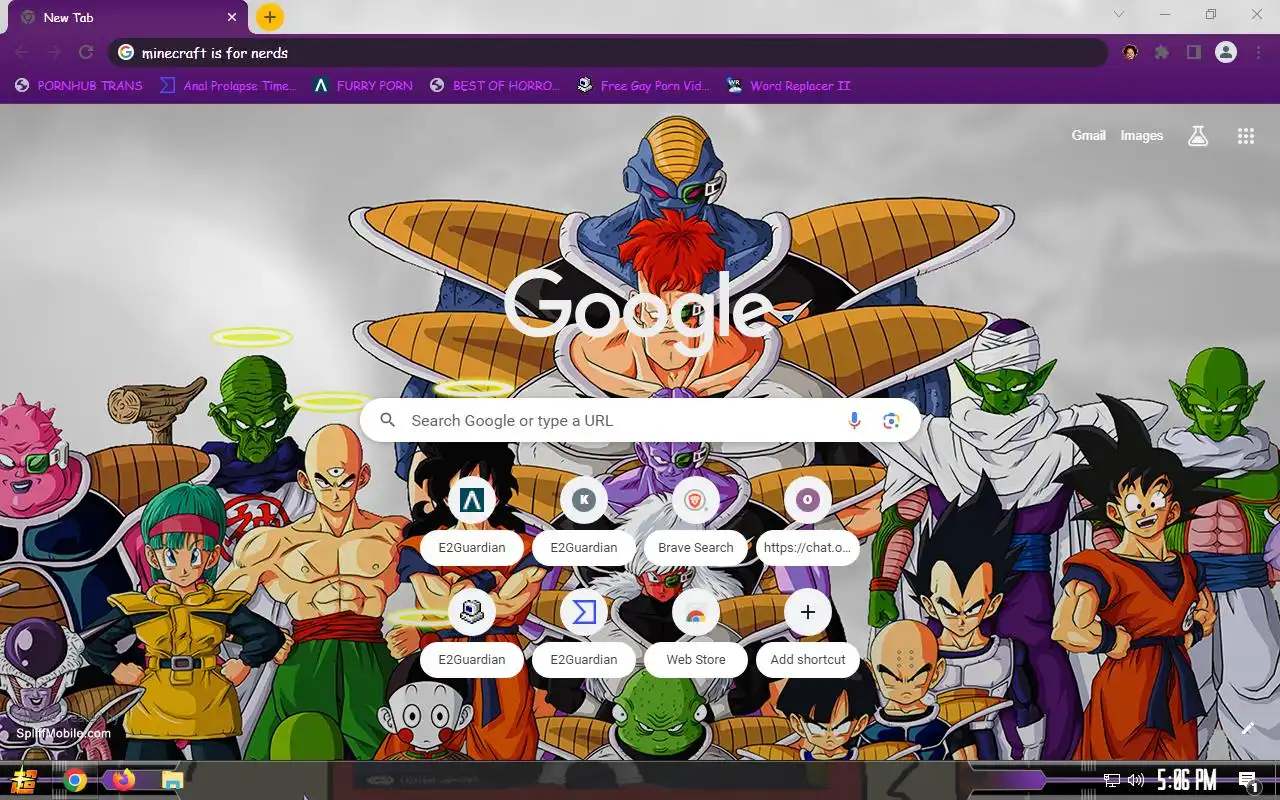Open the network tray icon
This screenshot has width=1280, height=800.
click(x=1112, y=781)
